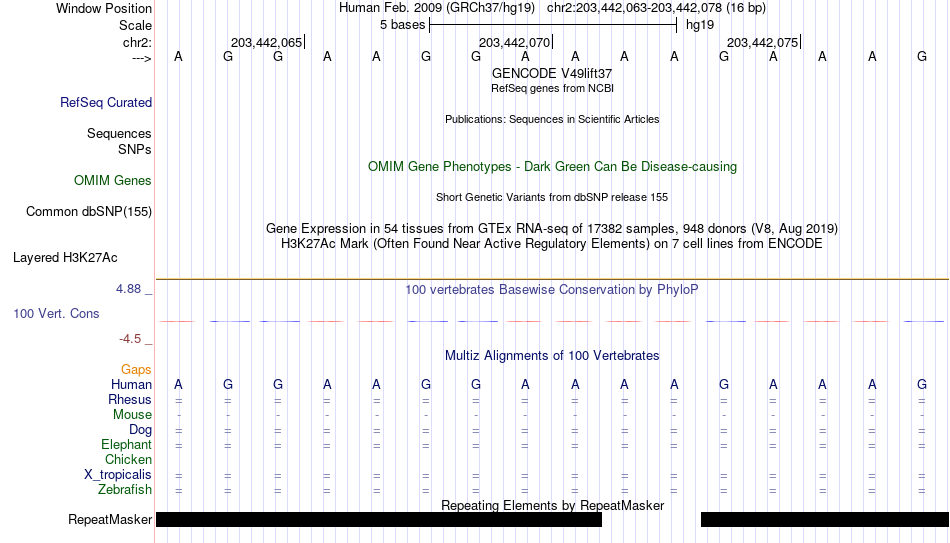The image size is (950, 543).
Task: Click the 4.88 PhyloP upper scale value
Action: (x=128, y=289)
